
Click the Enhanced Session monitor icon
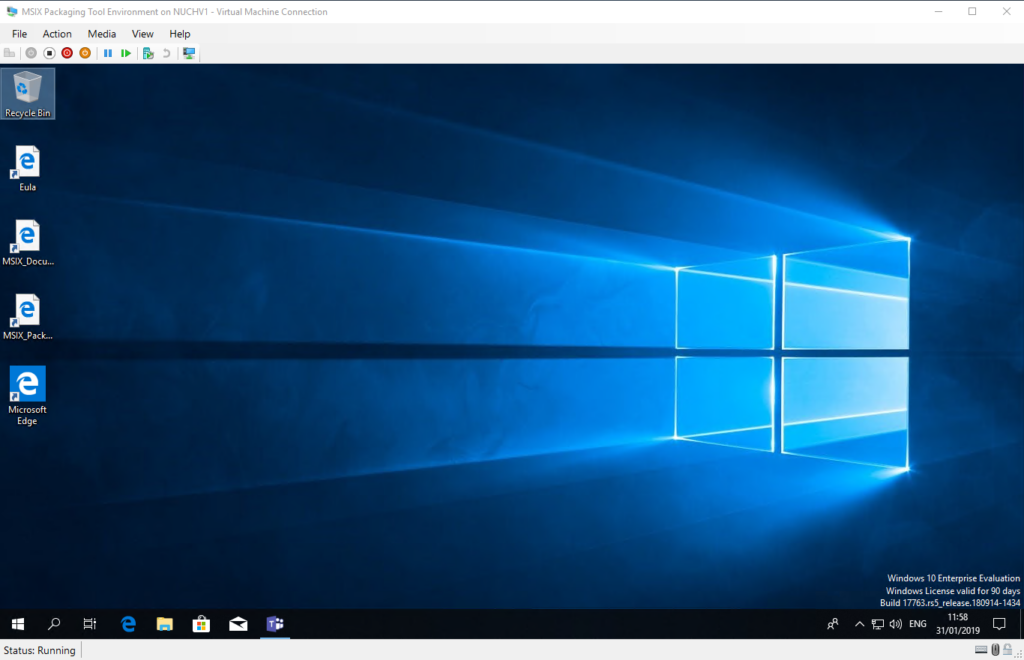(189, 53)
